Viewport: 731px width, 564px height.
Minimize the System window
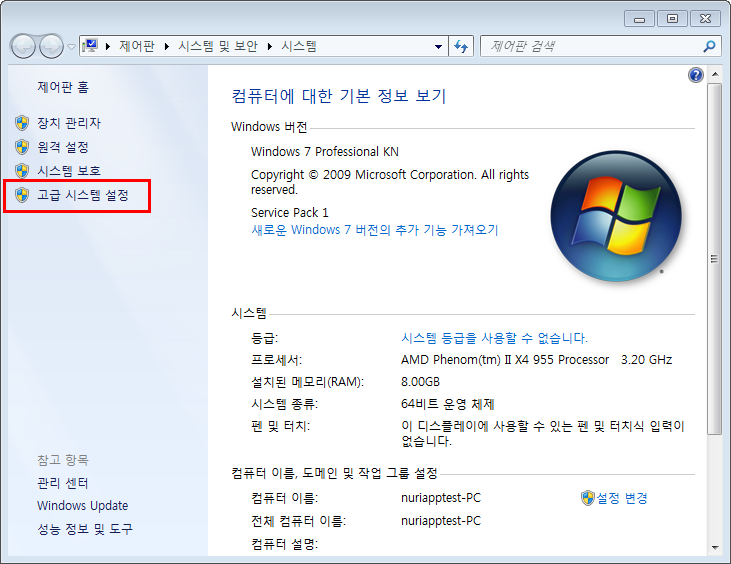[639, 19]
